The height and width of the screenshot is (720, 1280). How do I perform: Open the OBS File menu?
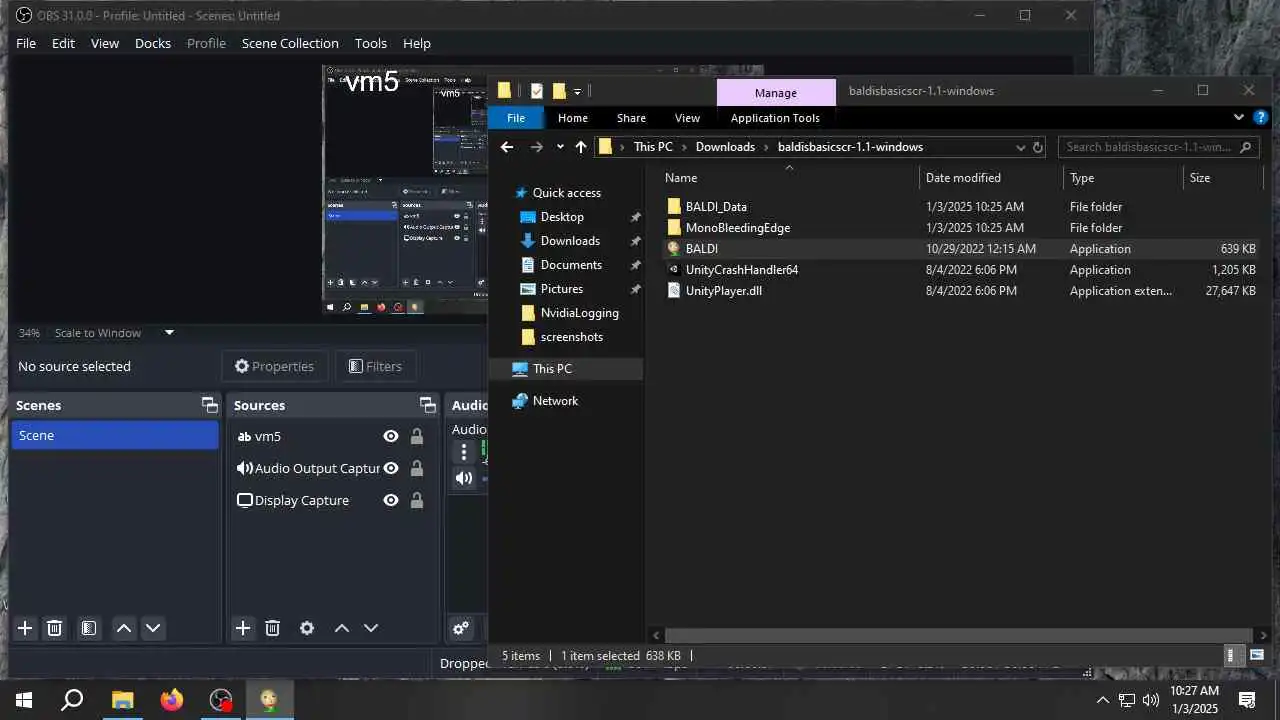pos(26,43)
